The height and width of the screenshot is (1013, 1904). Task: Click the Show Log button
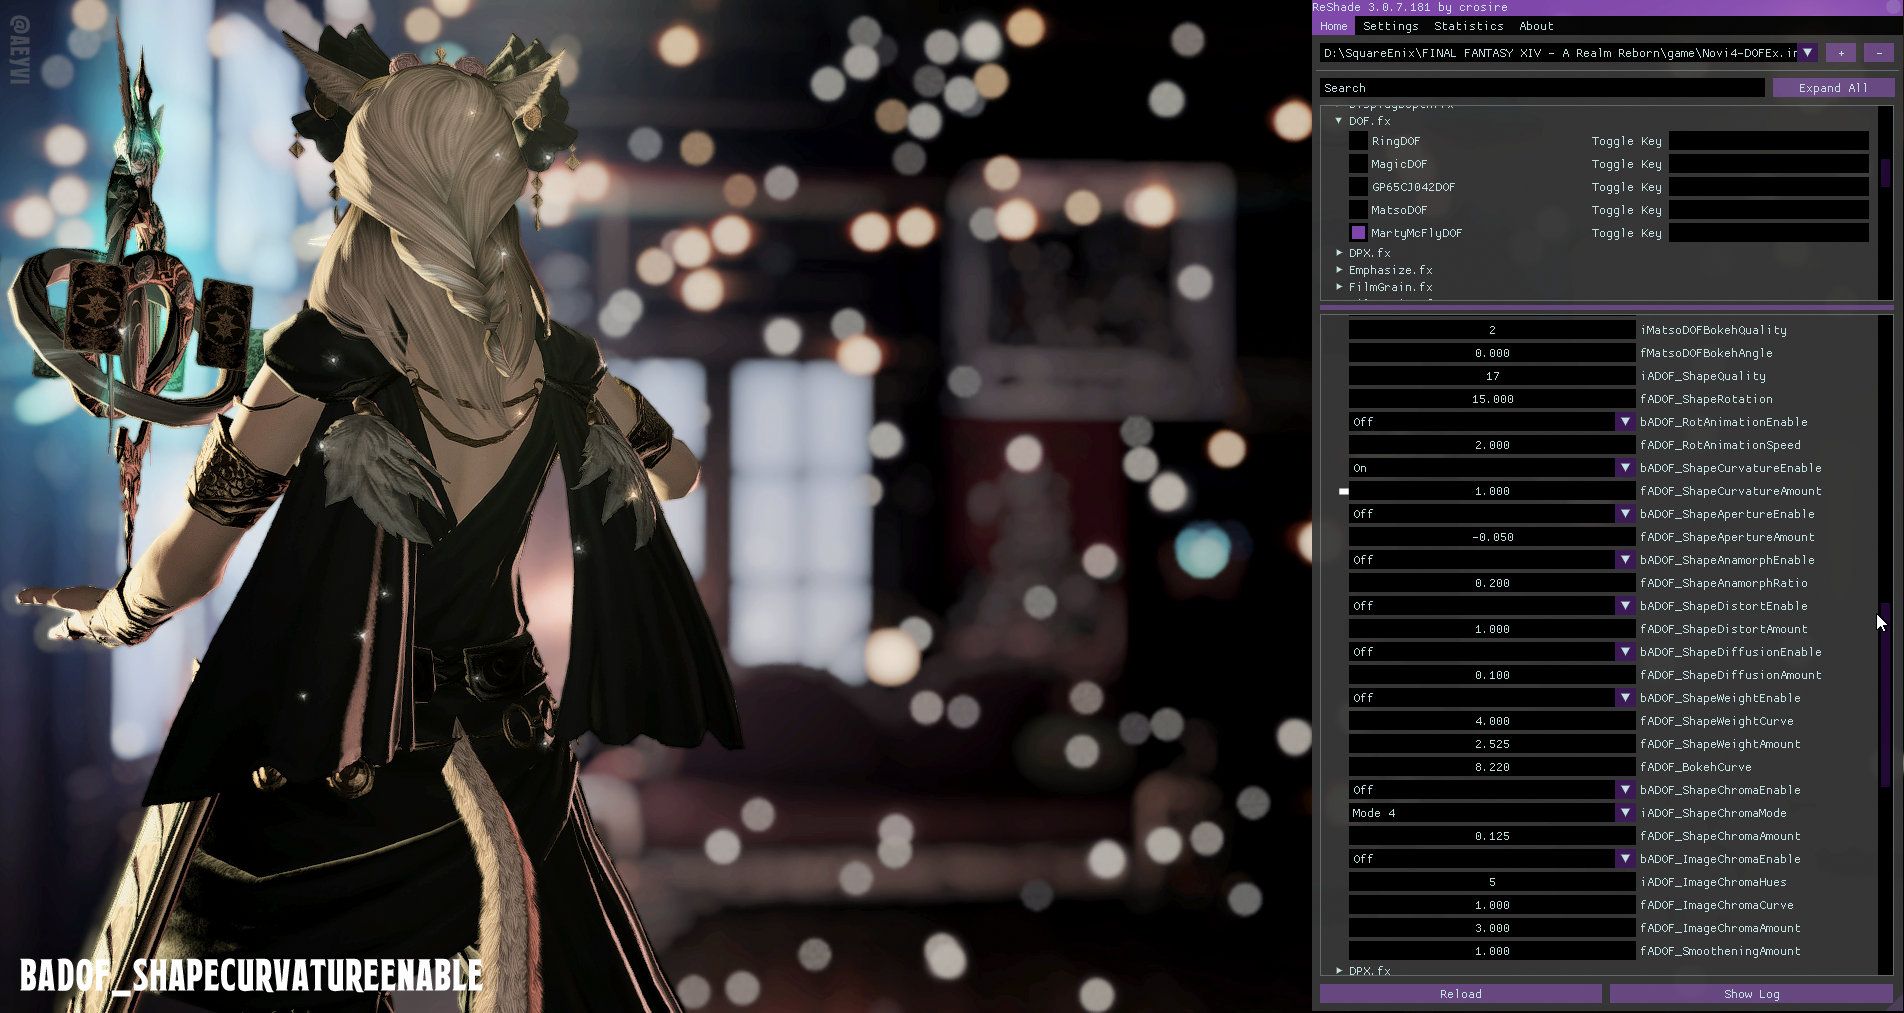[1751, 994]
